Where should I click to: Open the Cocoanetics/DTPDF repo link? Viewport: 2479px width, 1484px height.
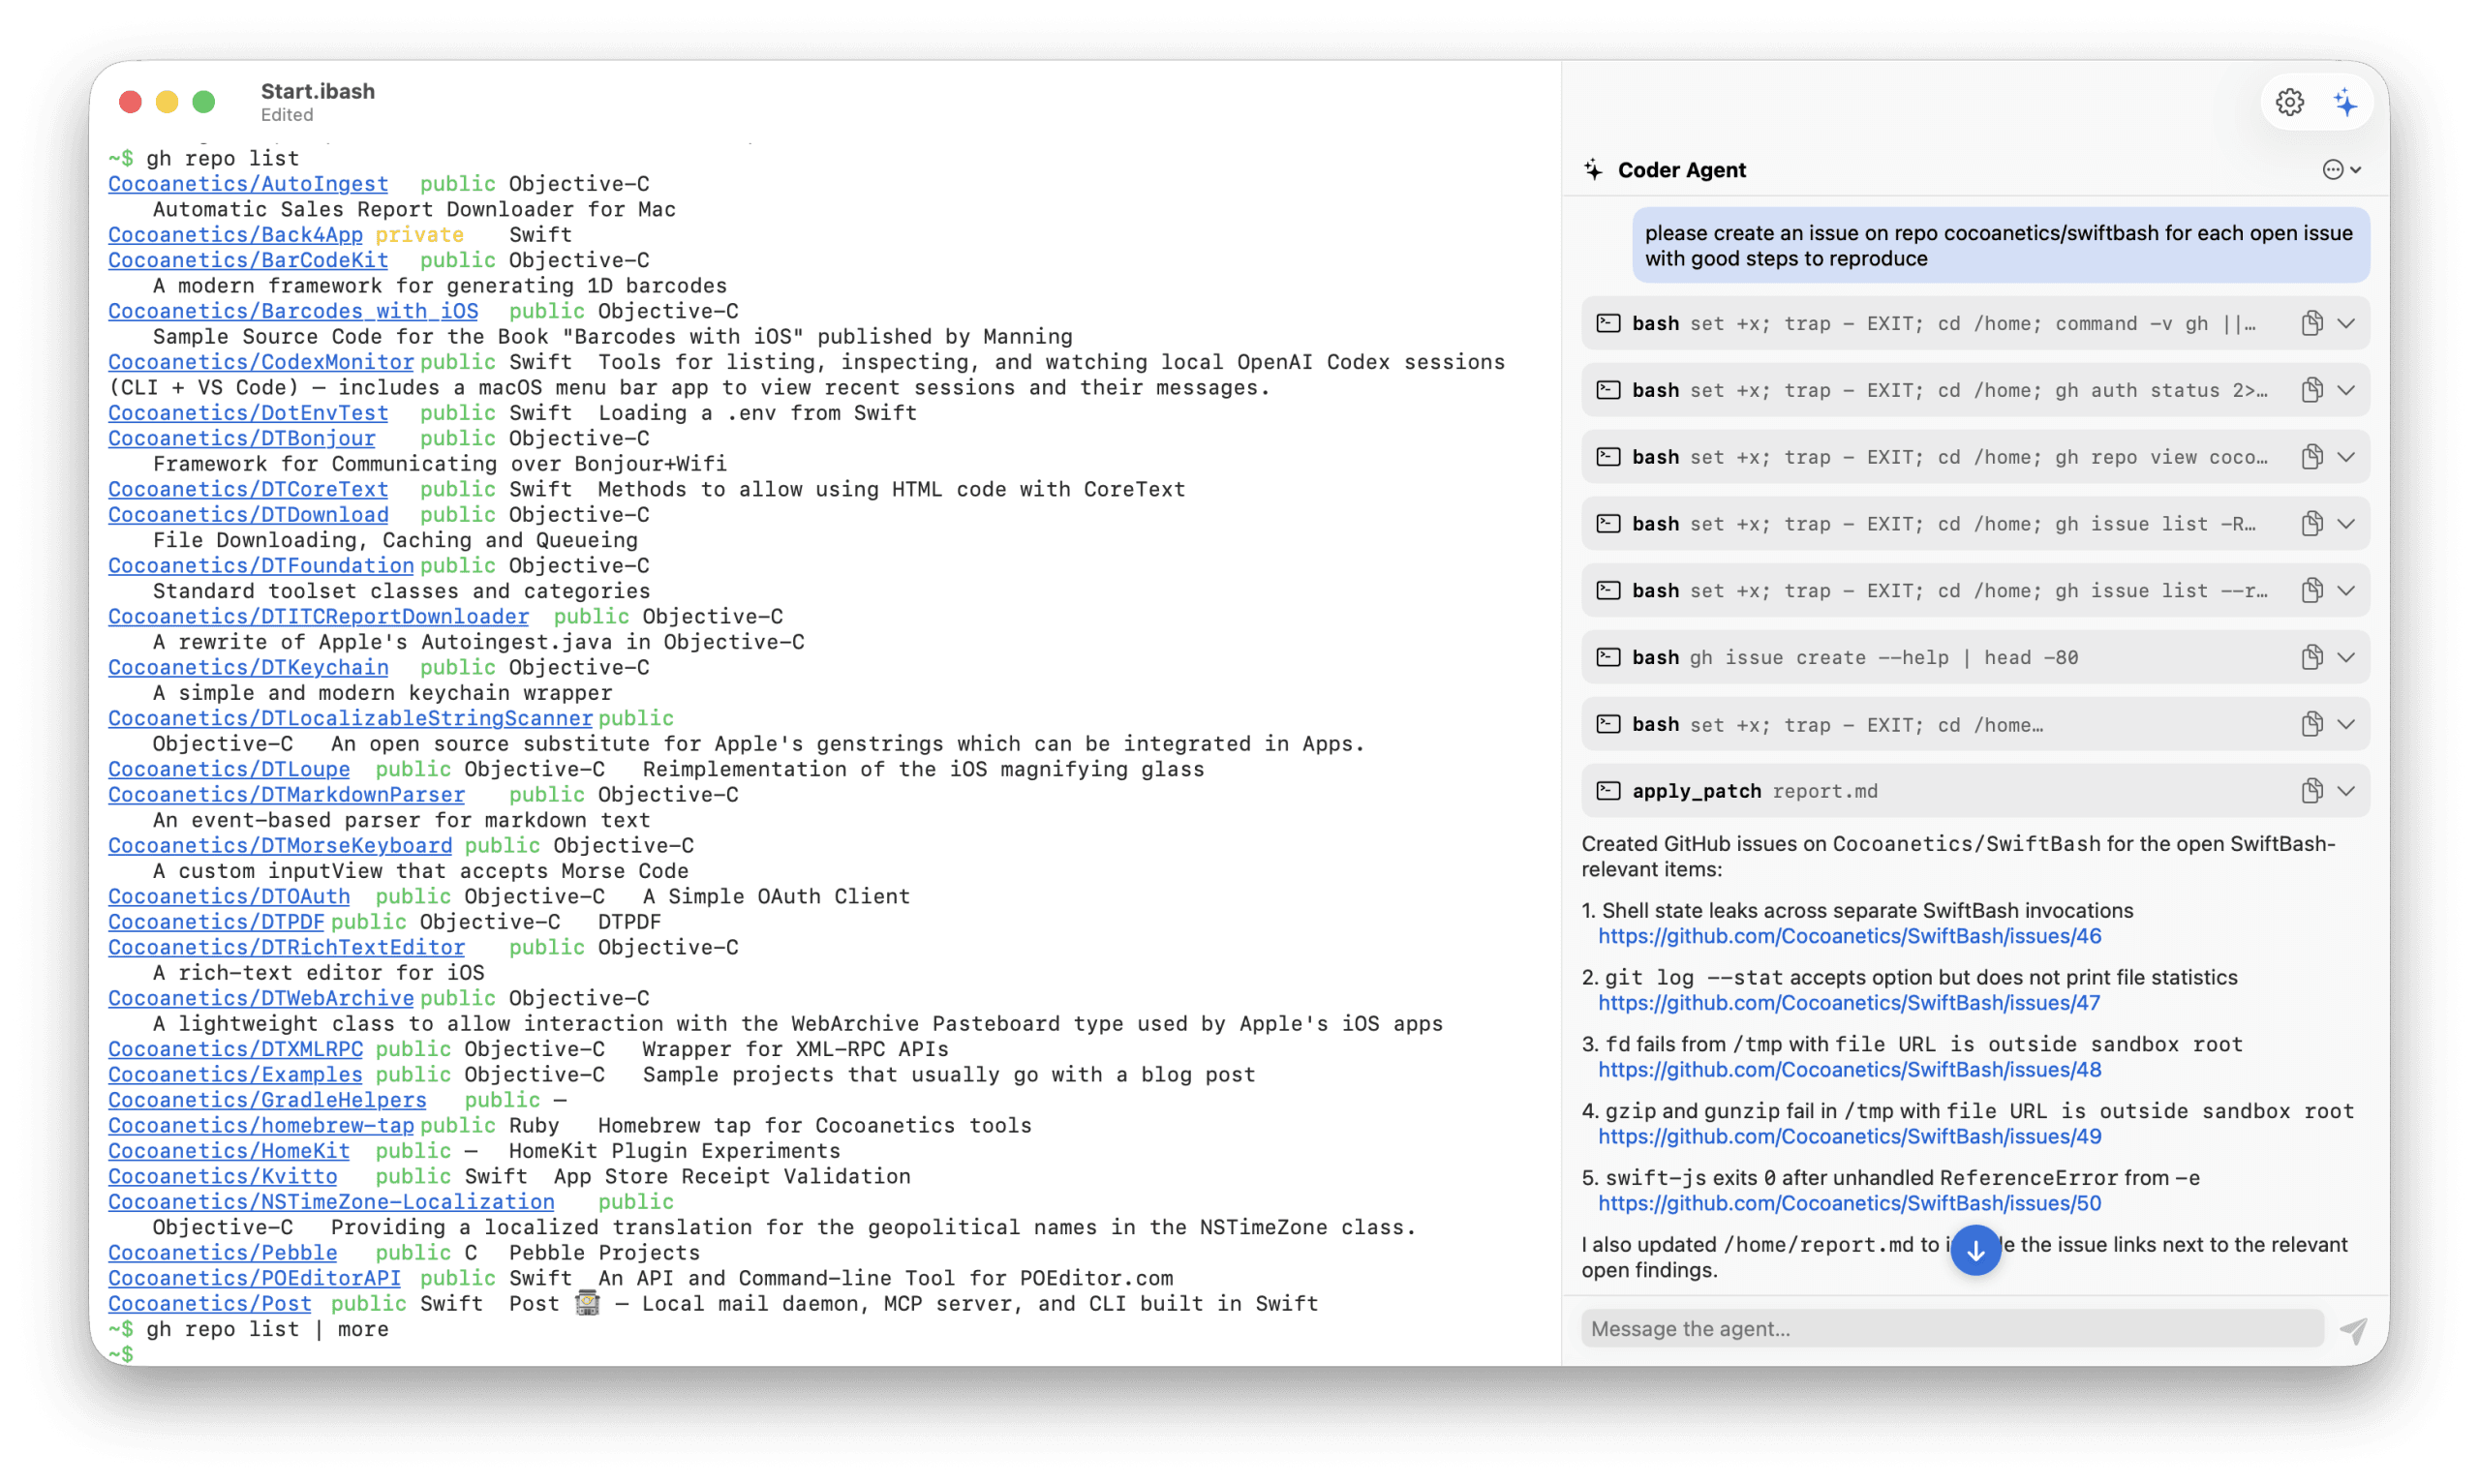pyautogui.click(x=216, y=922)
